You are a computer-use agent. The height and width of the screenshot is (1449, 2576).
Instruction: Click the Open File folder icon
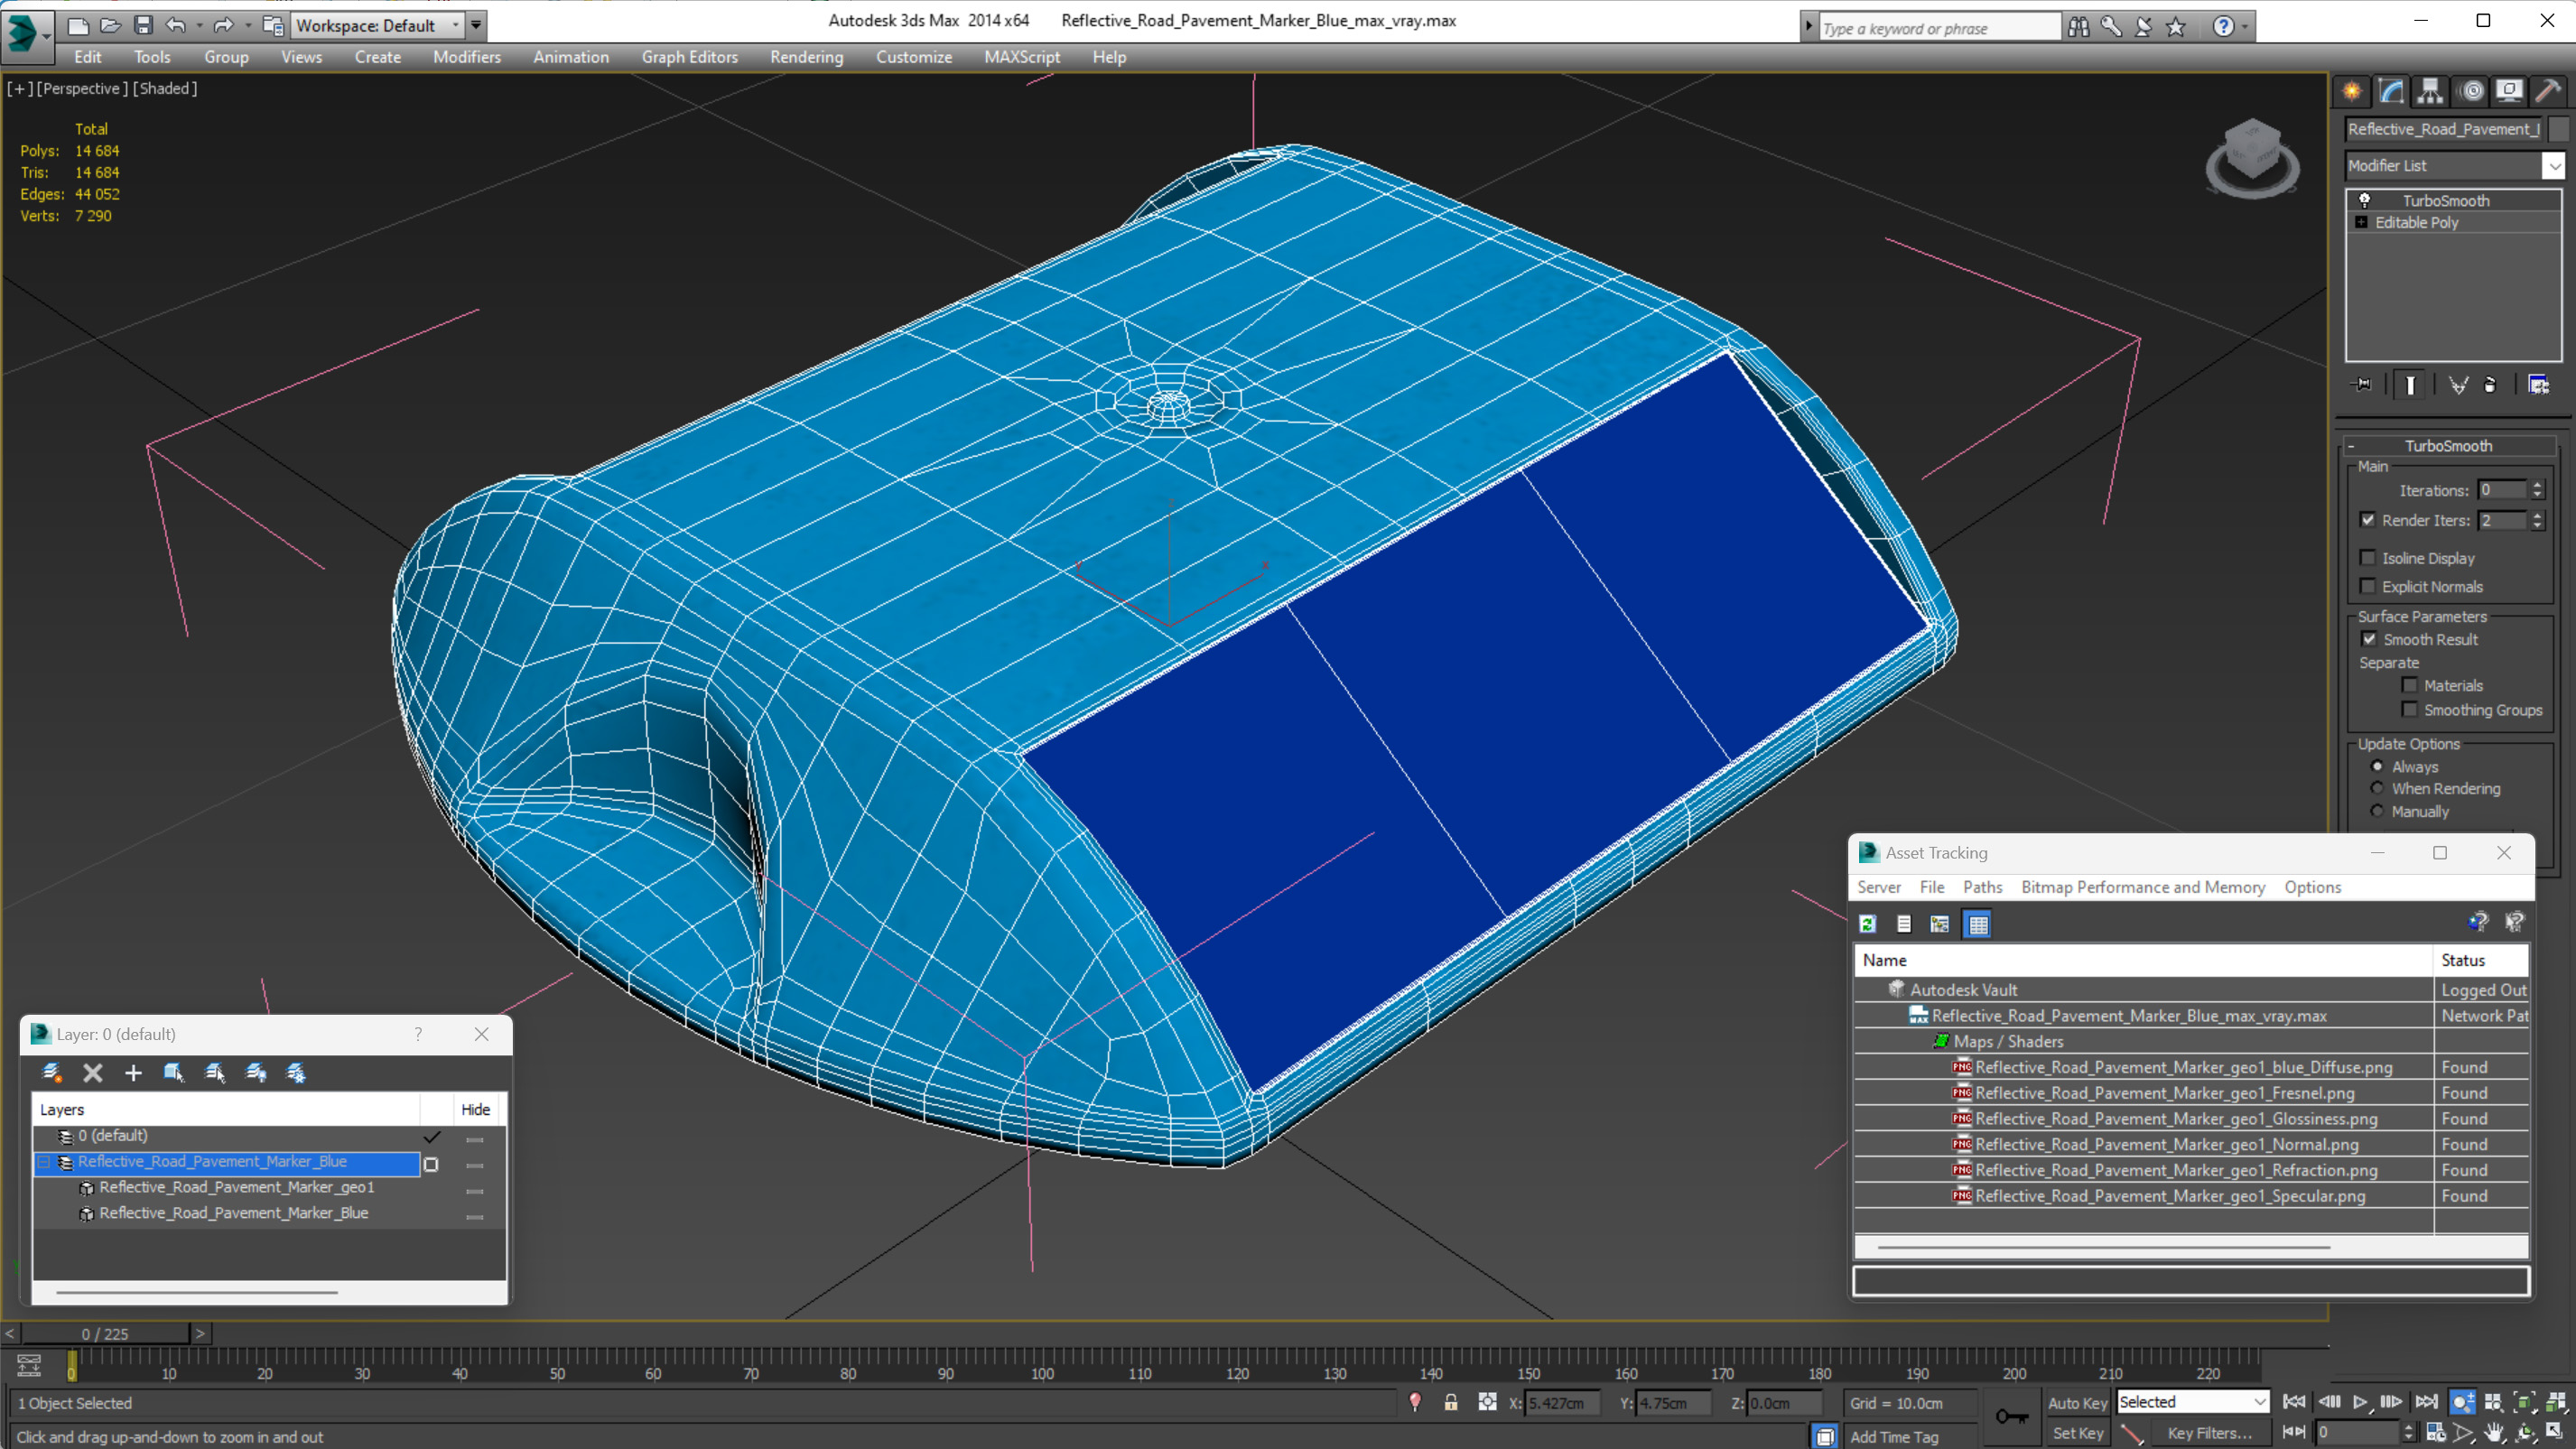[110, 25]
